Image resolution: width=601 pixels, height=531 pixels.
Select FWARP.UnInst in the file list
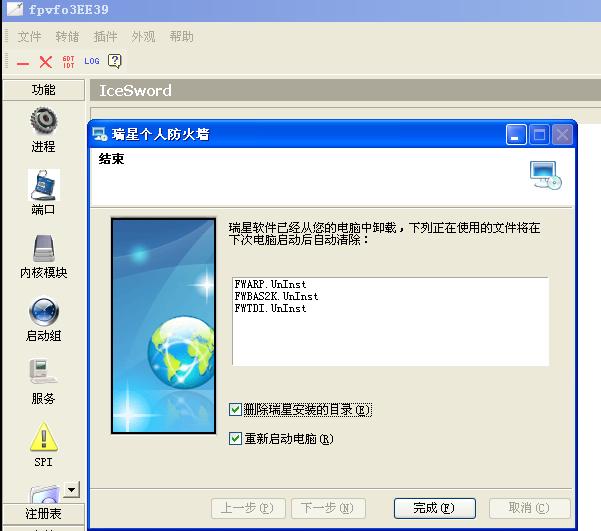[x=271, y=284]
